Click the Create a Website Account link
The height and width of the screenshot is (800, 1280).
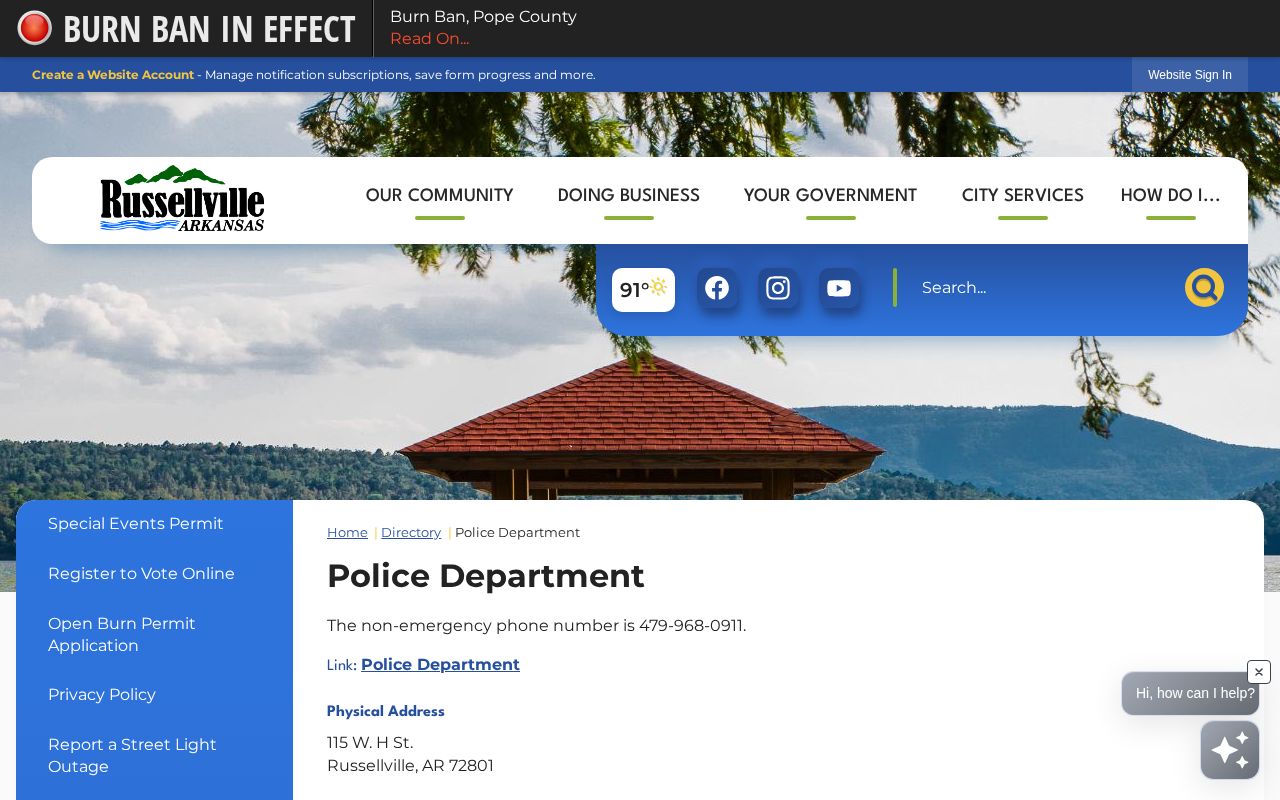coord(113,75)
